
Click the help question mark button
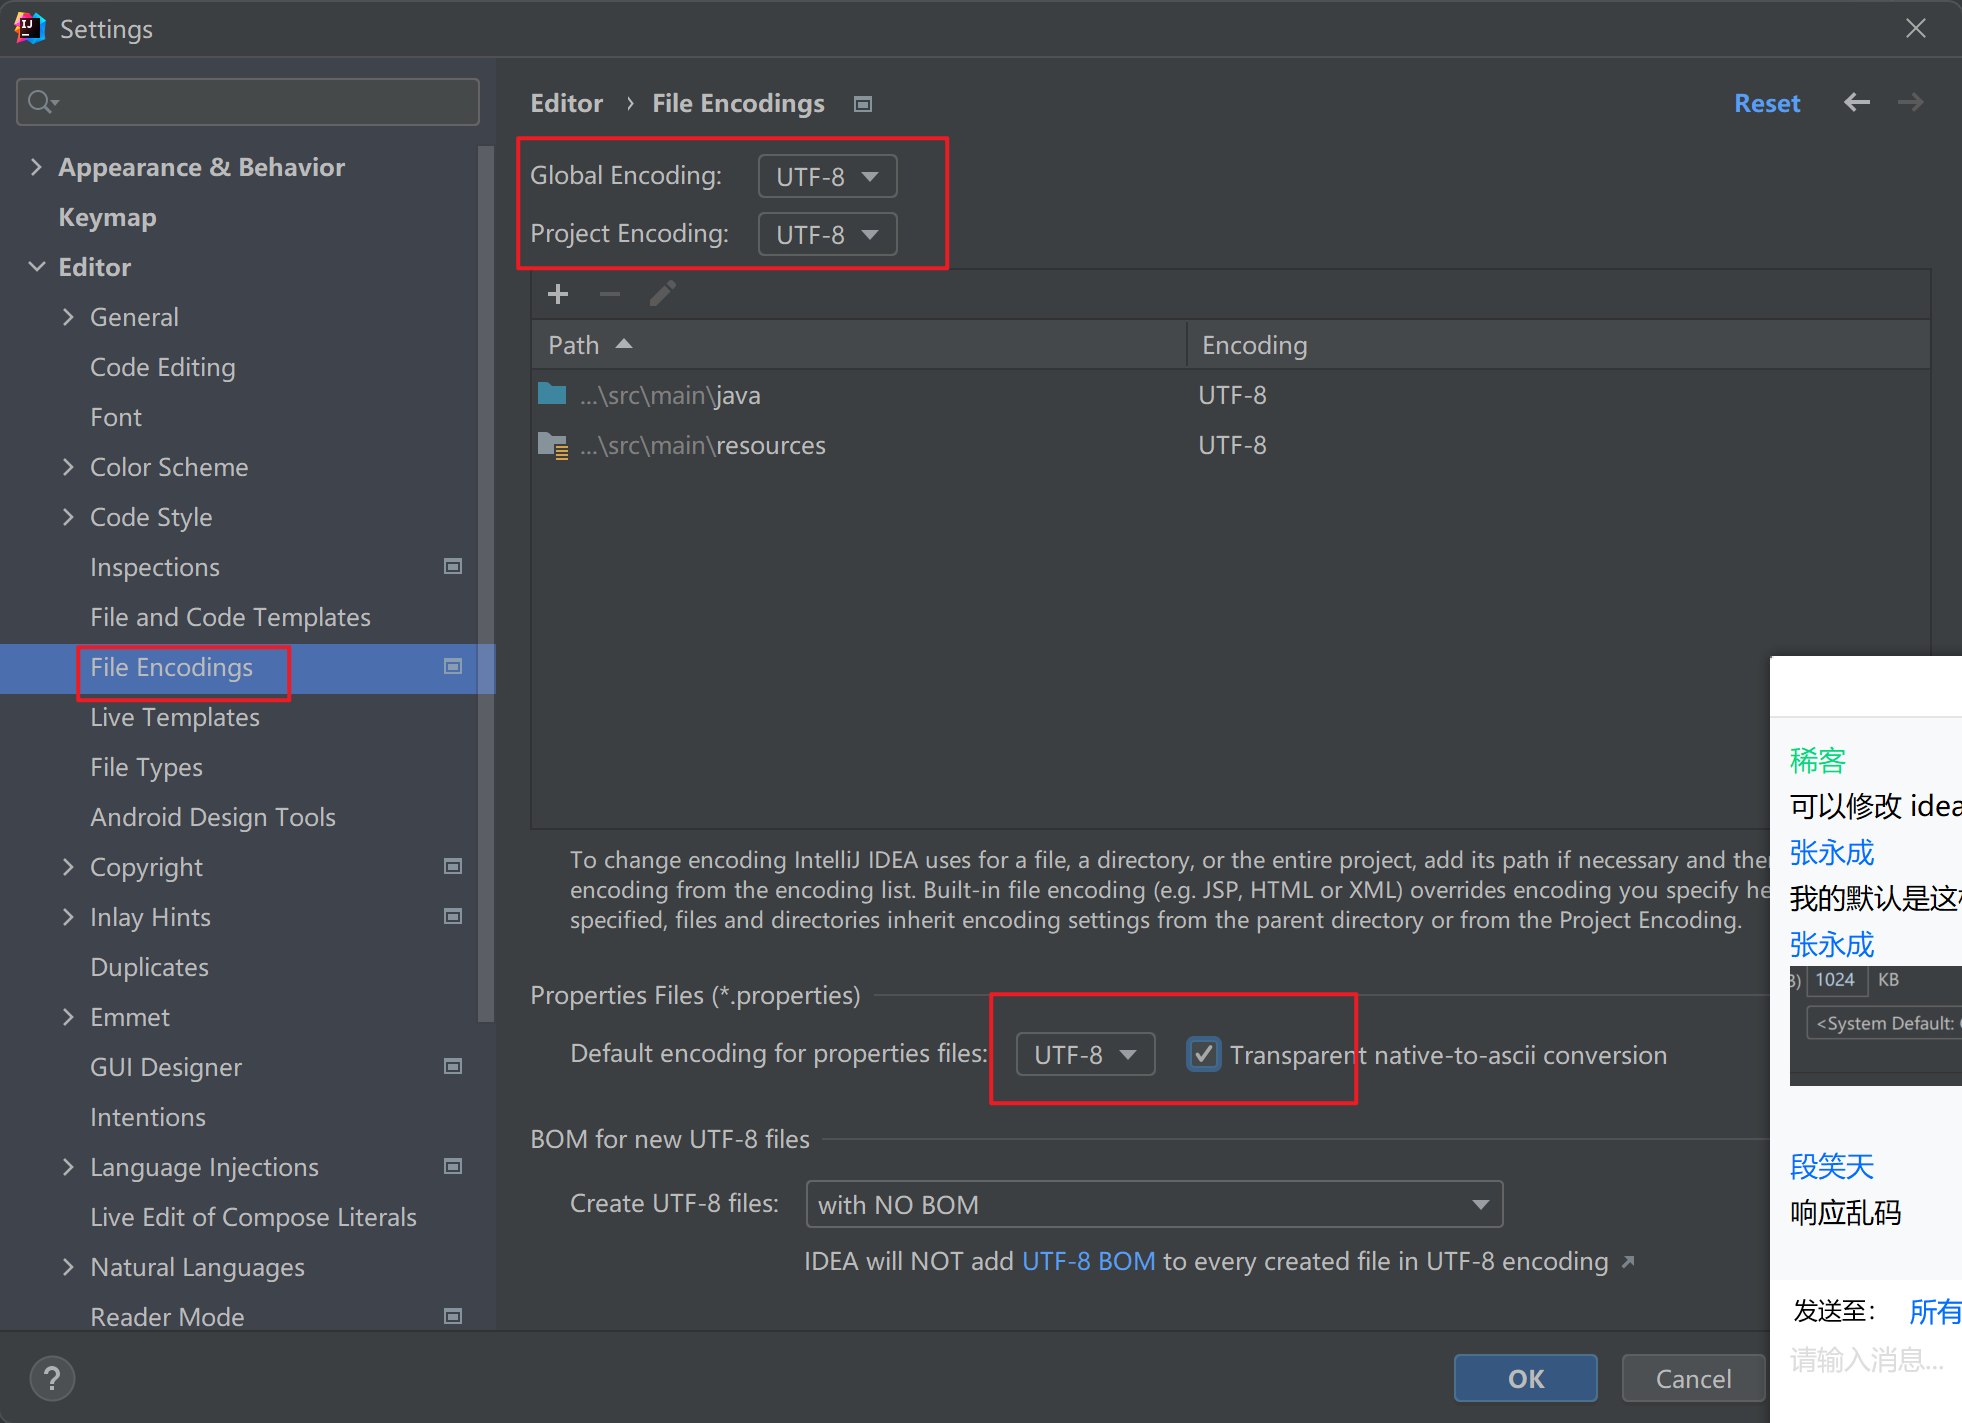pyautogui.click(x=52, y=1378)
